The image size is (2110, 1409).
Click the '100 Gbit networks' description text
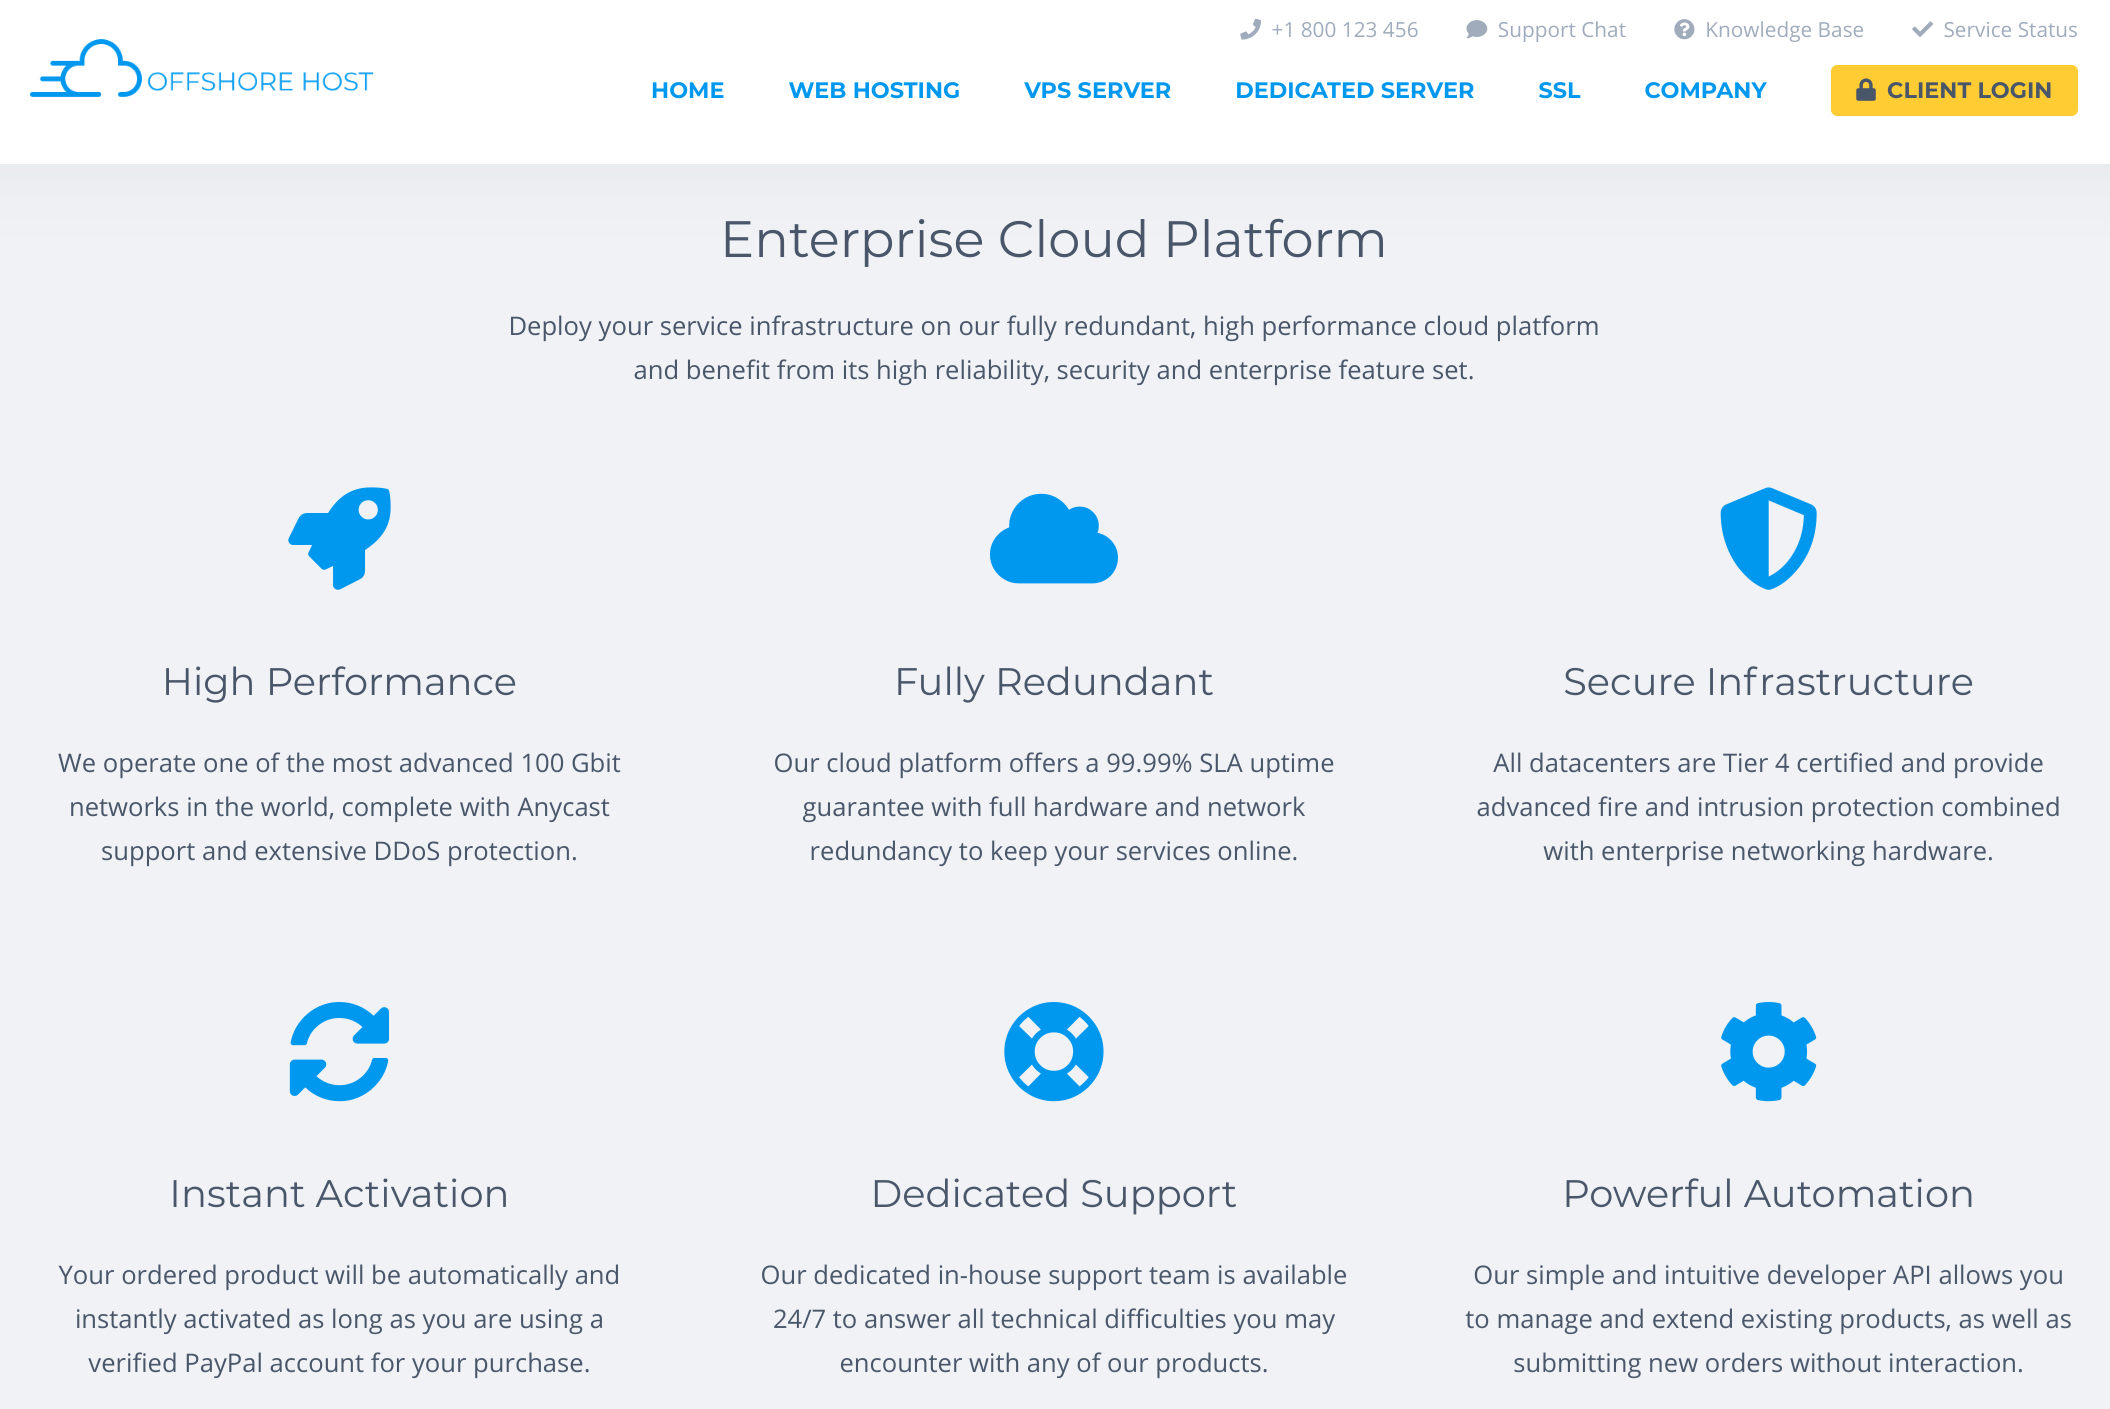point(340,807)
